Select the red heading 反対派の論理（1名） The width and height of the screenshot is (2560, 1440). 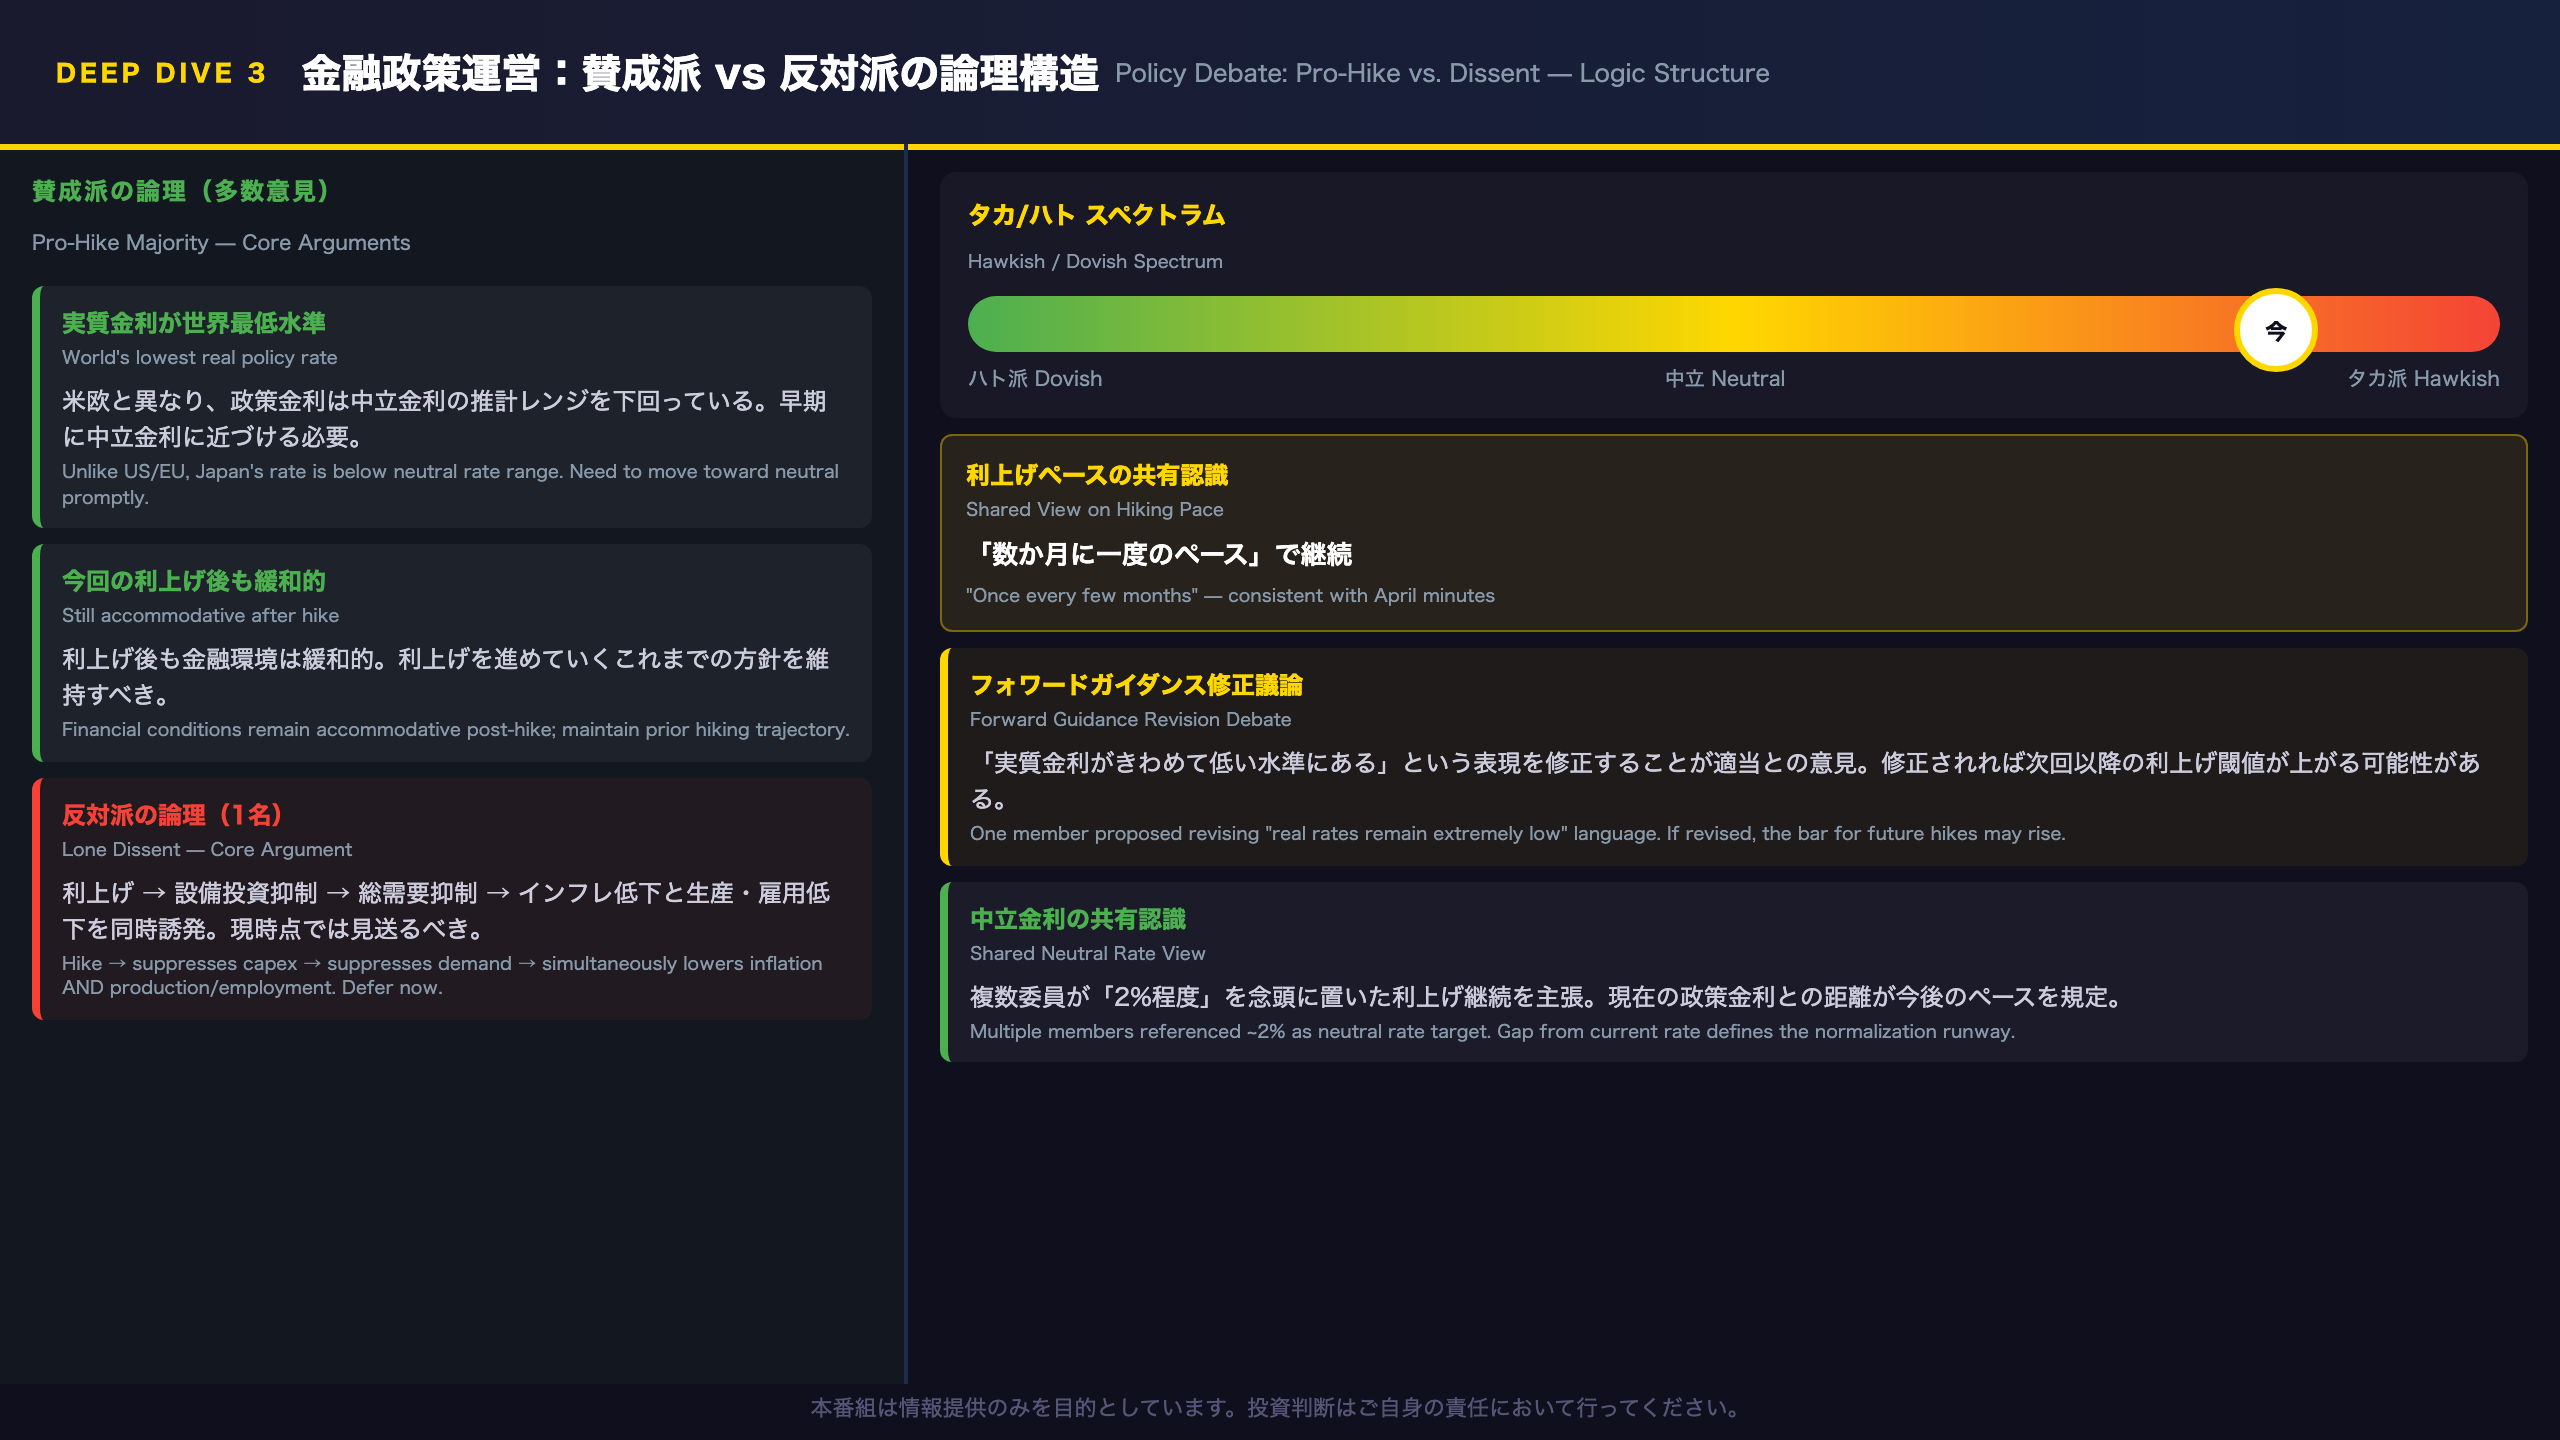point(172,815)
